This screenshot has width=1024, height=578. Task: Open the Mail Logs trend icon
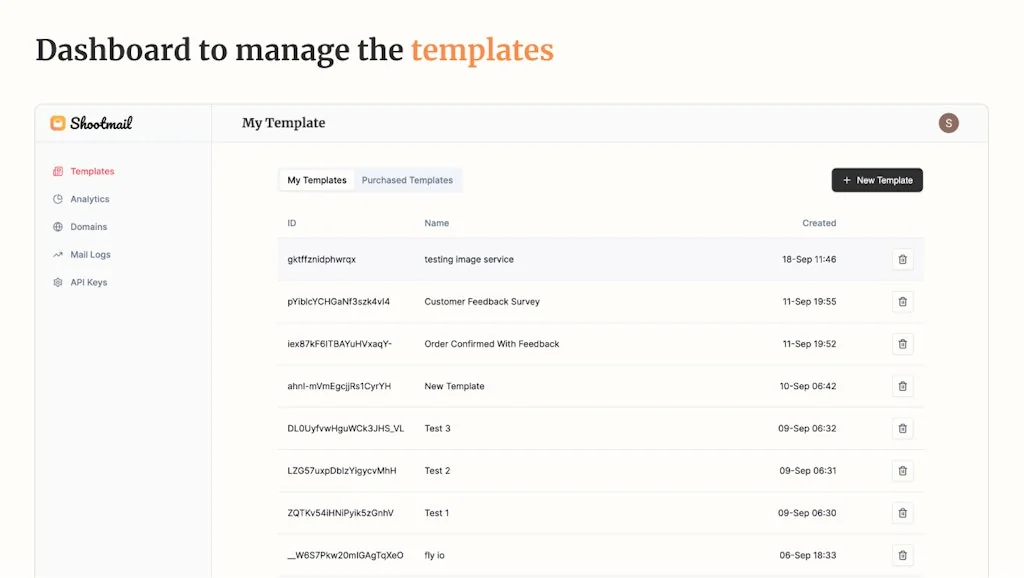point(58,255)
